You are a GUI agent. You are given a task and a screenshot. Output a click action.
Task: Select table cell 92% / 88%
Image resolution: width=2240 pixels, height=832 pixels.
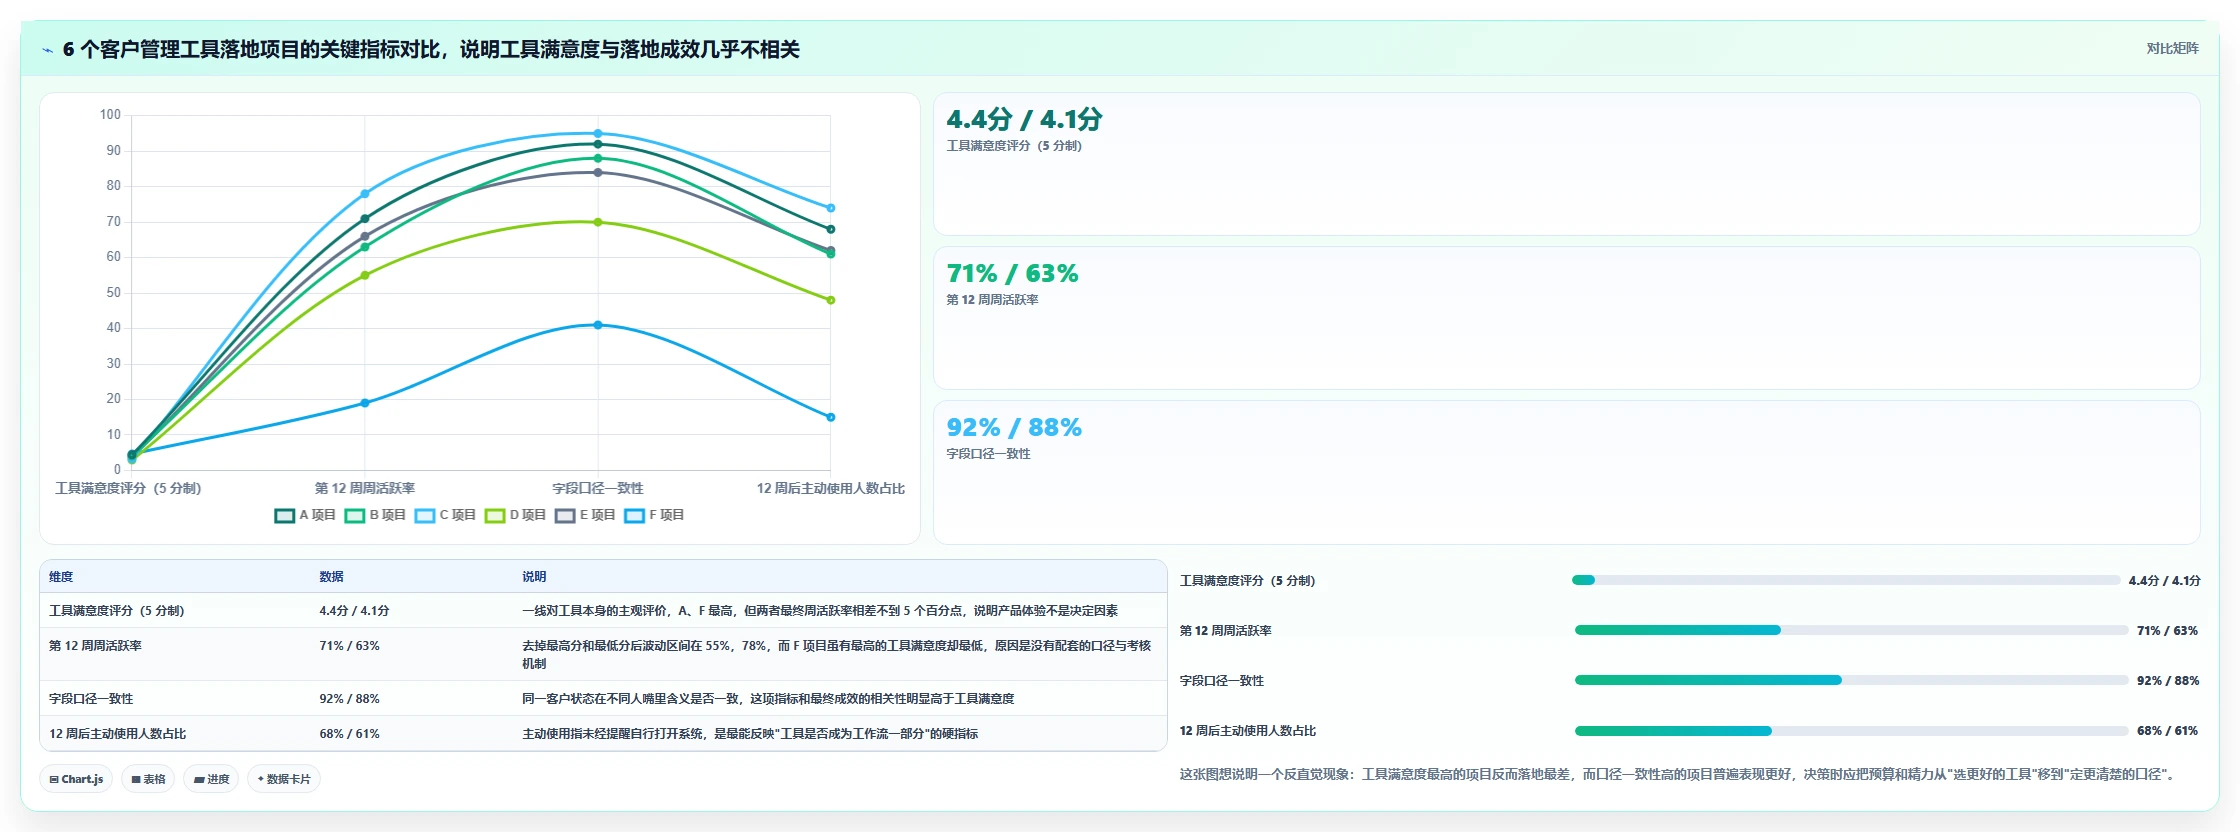(349, 699)
